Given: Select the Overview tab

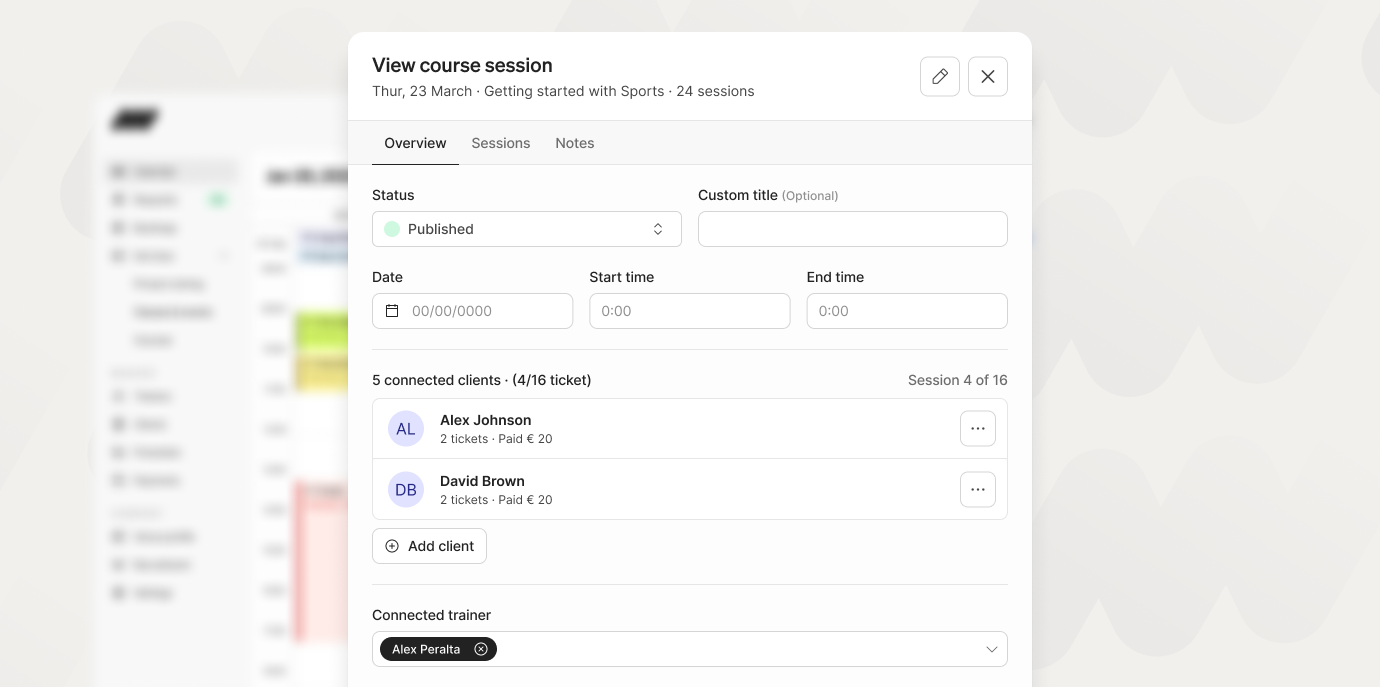Looking at the screenshot, I should pyautogui.click(x=415, y=143).
